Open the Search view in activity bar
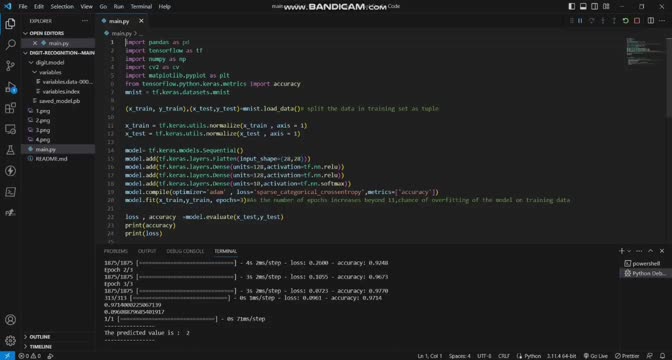 tap(10, 45)
